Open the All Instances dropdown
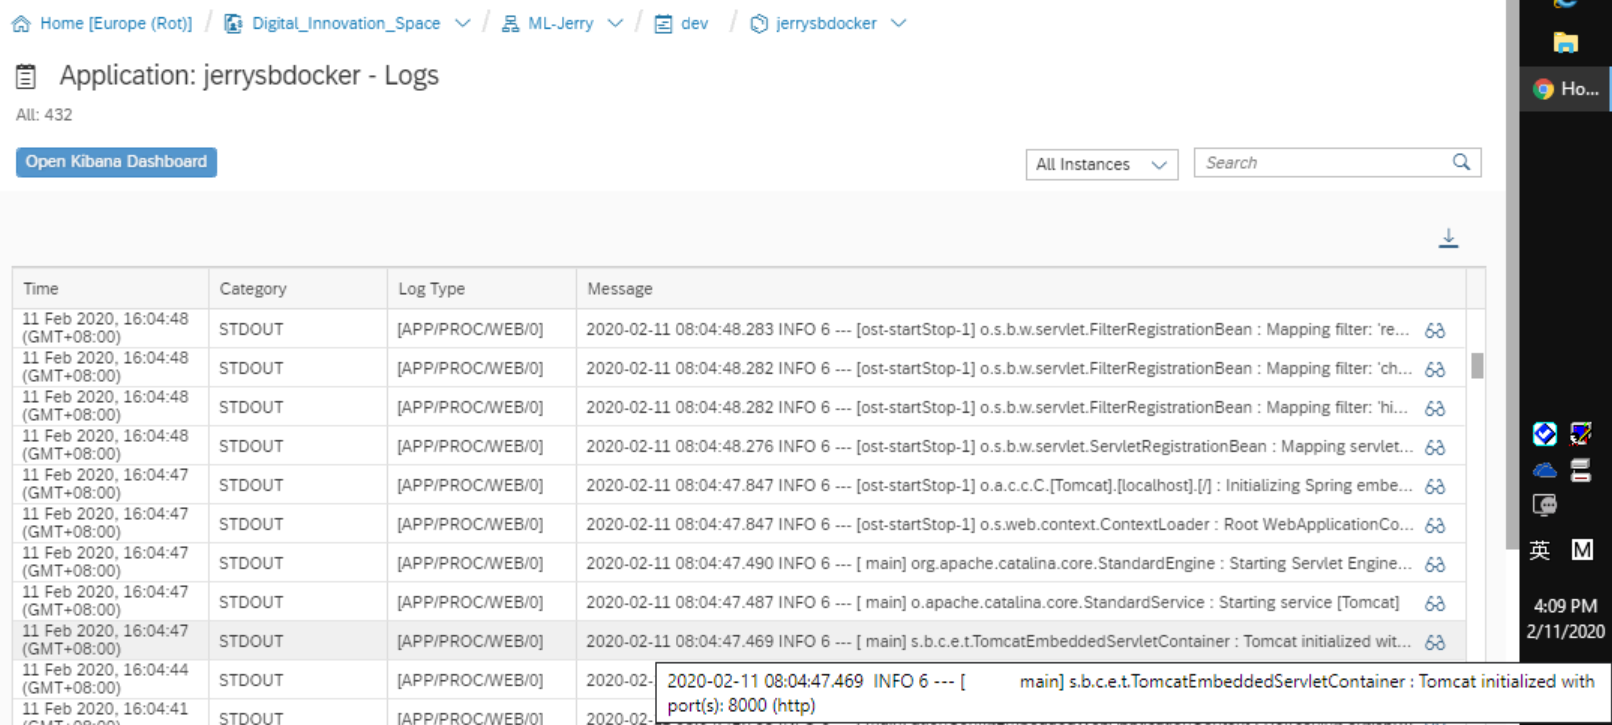Screen dimensions: 1612x725 (x=1101, y=164)
